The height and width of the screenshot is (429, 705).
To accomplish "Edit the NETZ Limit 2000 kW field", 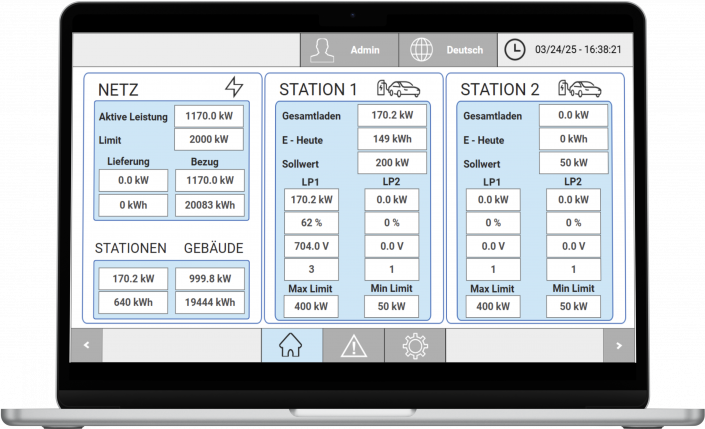I will coord(208,140).
